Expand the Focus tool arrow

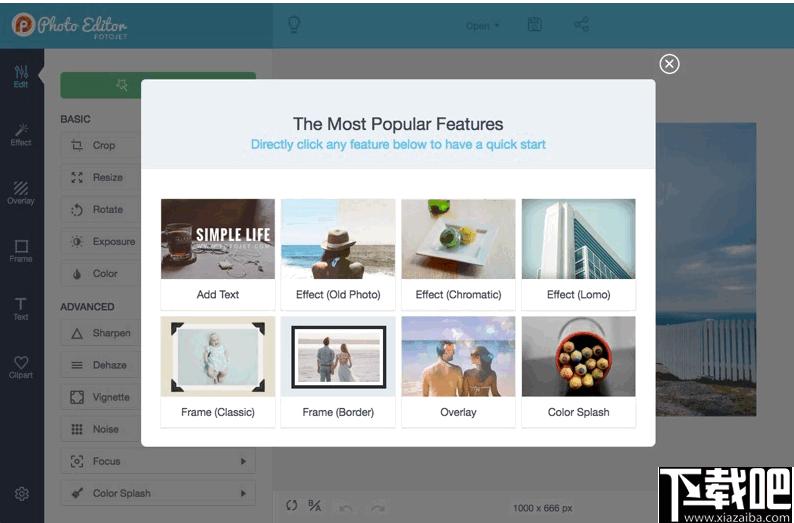pos(243,461)
